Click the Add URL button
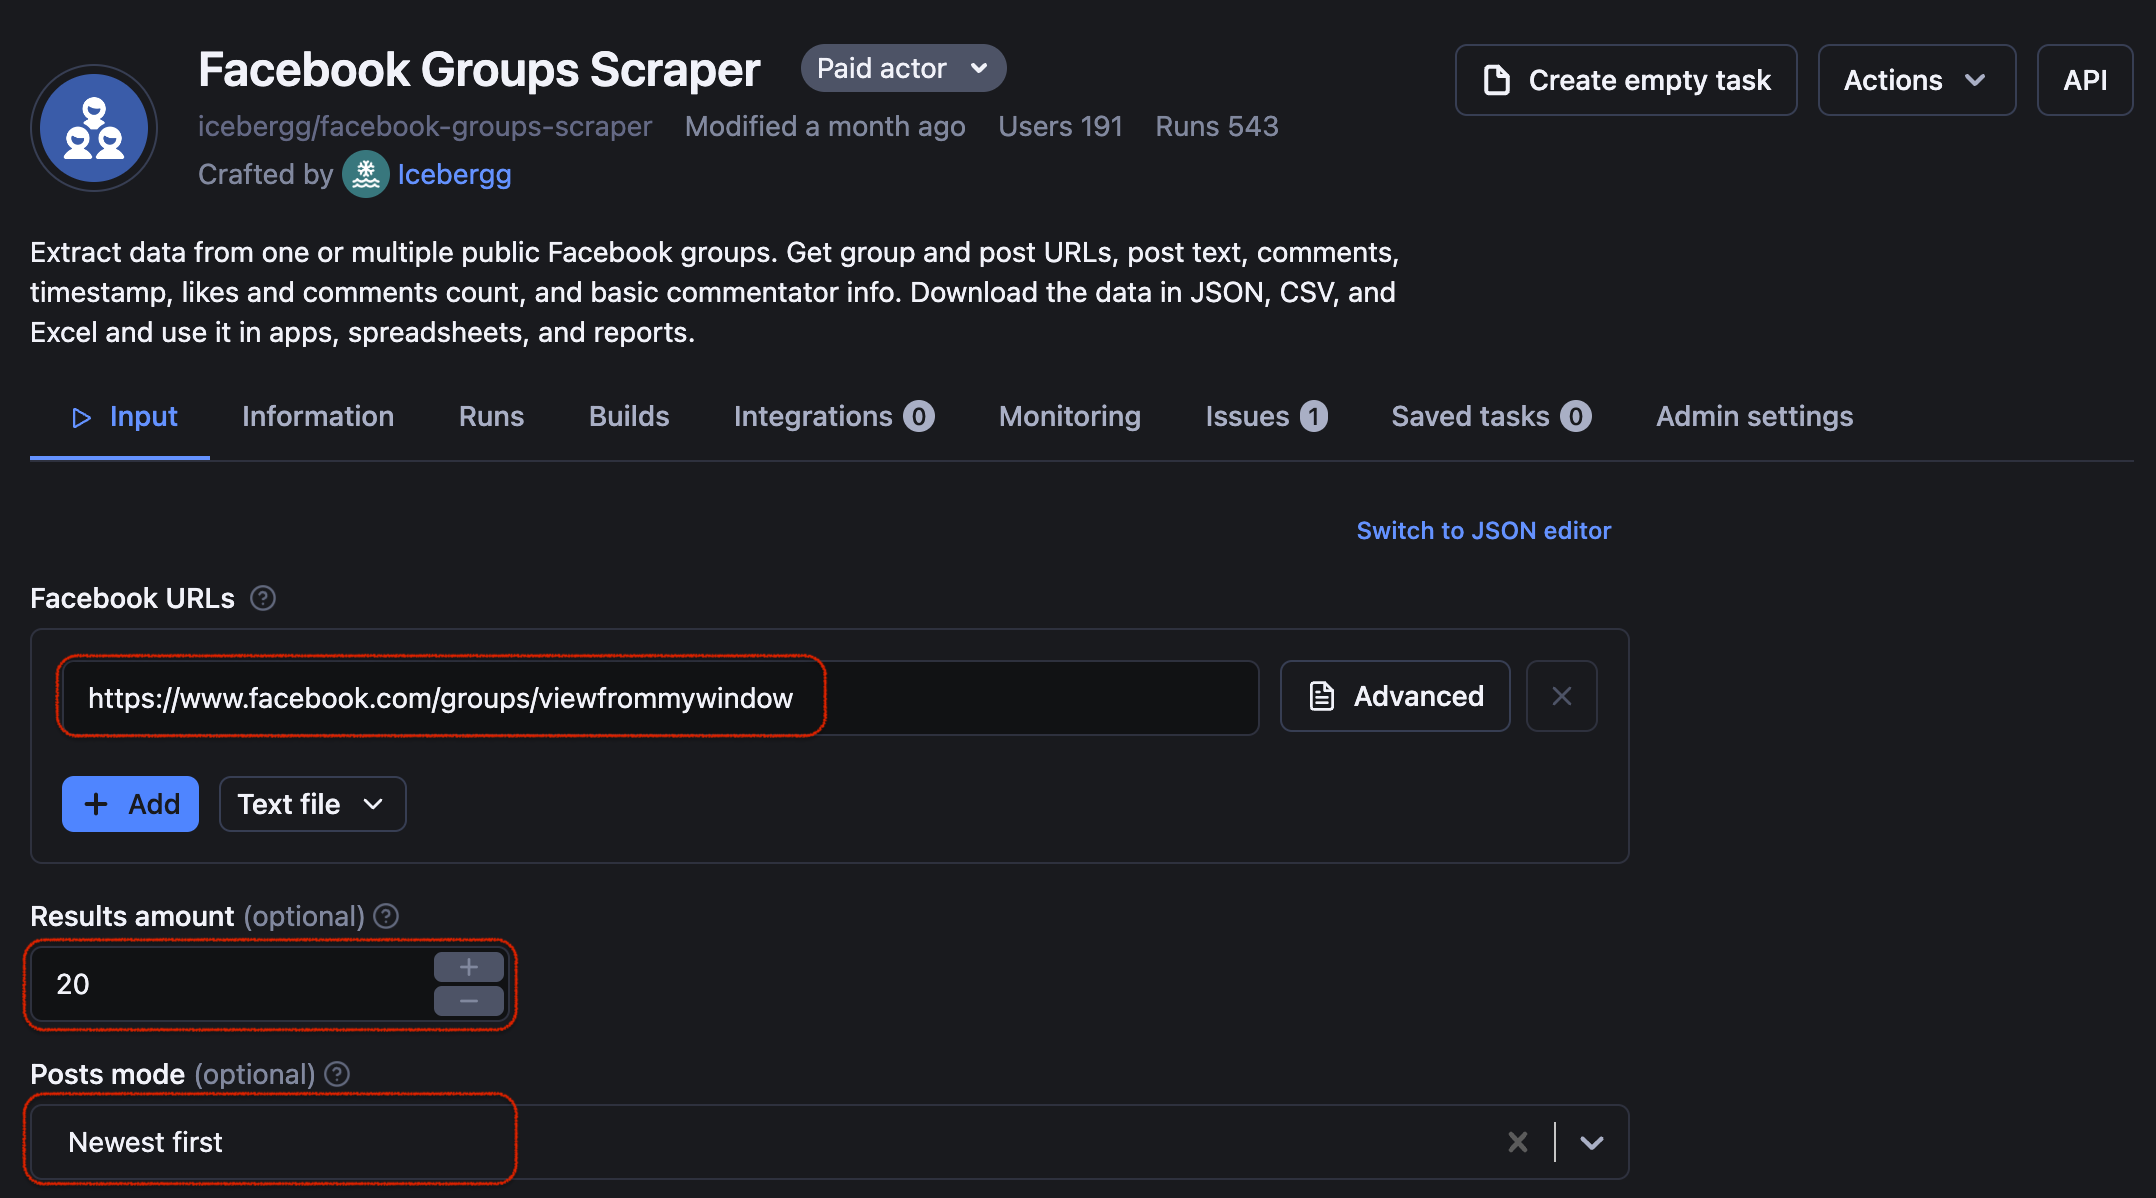Screen dimensions: 2156x1198 [130, 804]
